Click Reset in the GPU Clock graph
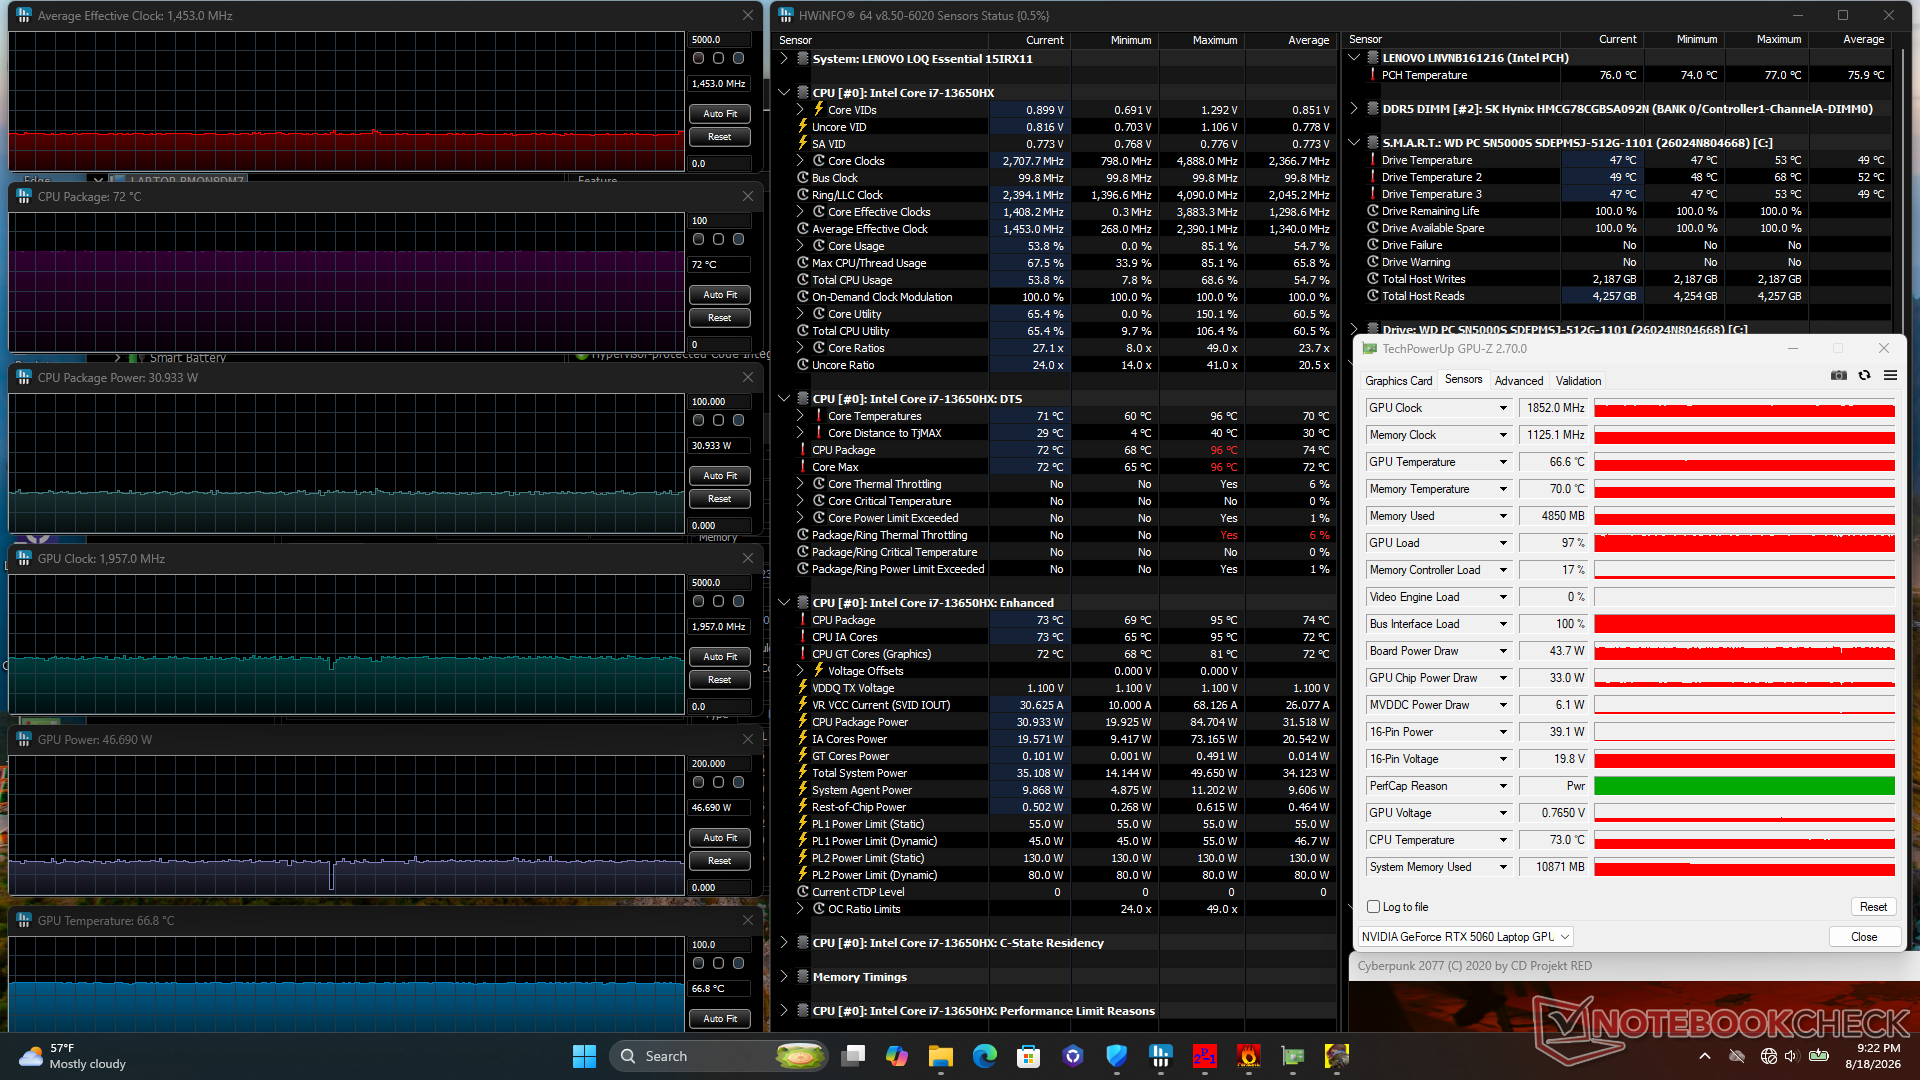The height and width of the screenshot is (1080, 1920). coord(720,680)
